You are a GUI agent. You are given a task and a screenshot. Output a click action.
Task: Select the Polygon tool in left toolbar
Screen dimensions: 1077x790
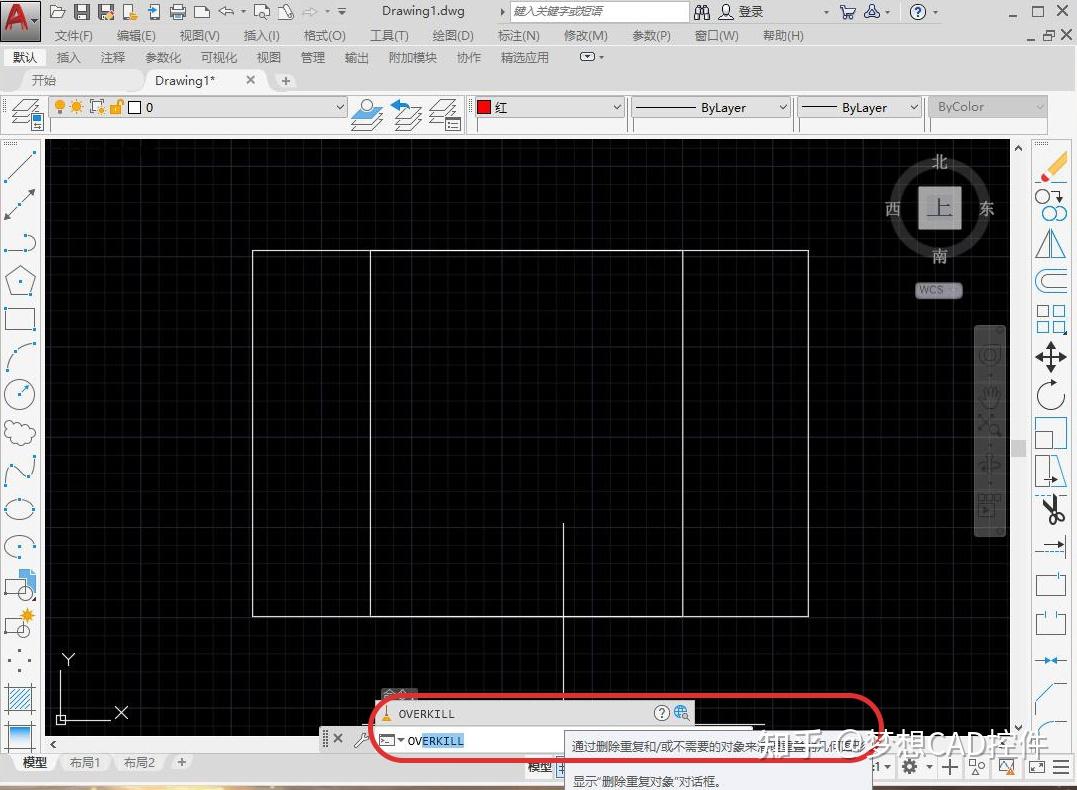click(x=20, y=281)
